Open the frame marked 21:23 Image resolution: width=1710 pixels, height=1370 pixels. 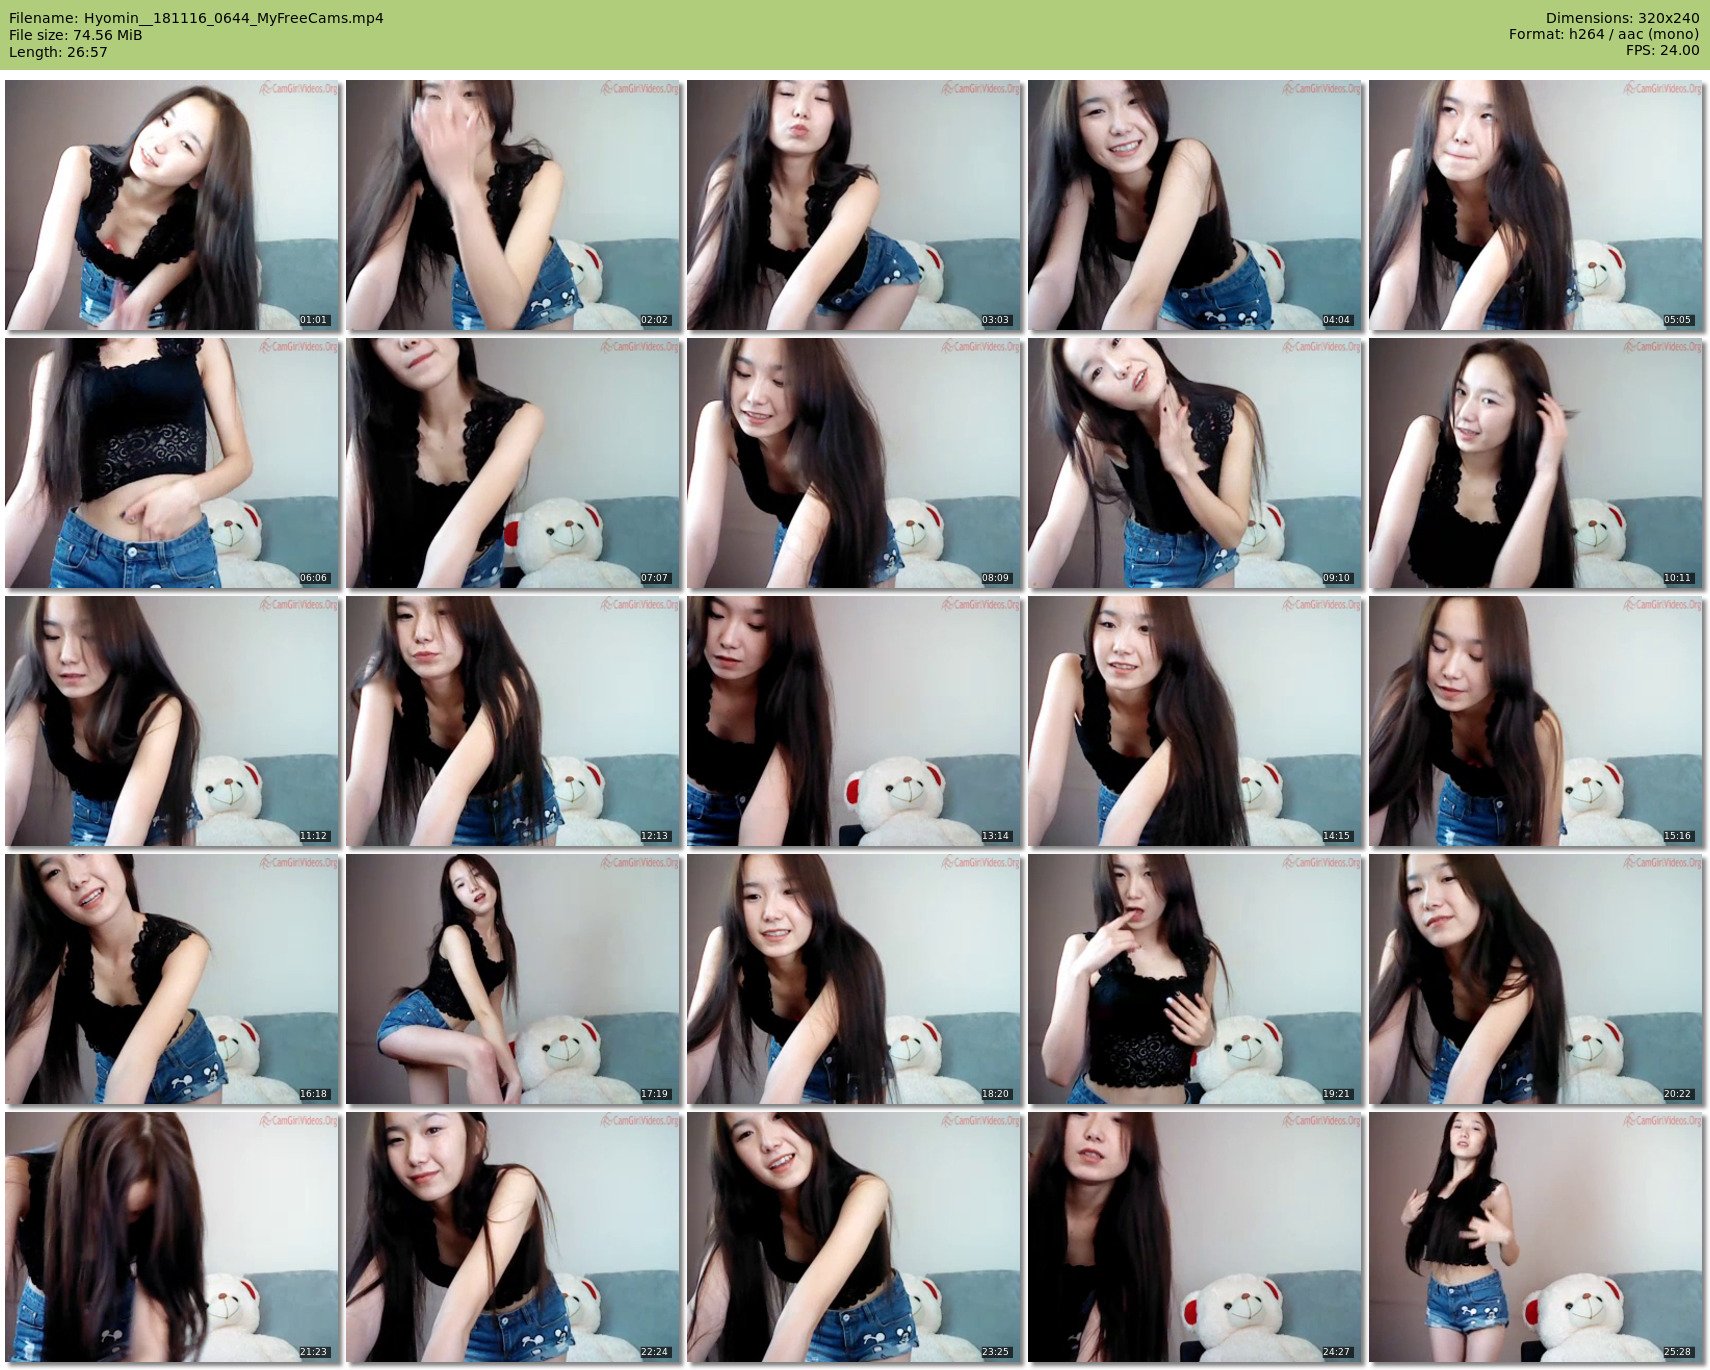[172, 1237]
